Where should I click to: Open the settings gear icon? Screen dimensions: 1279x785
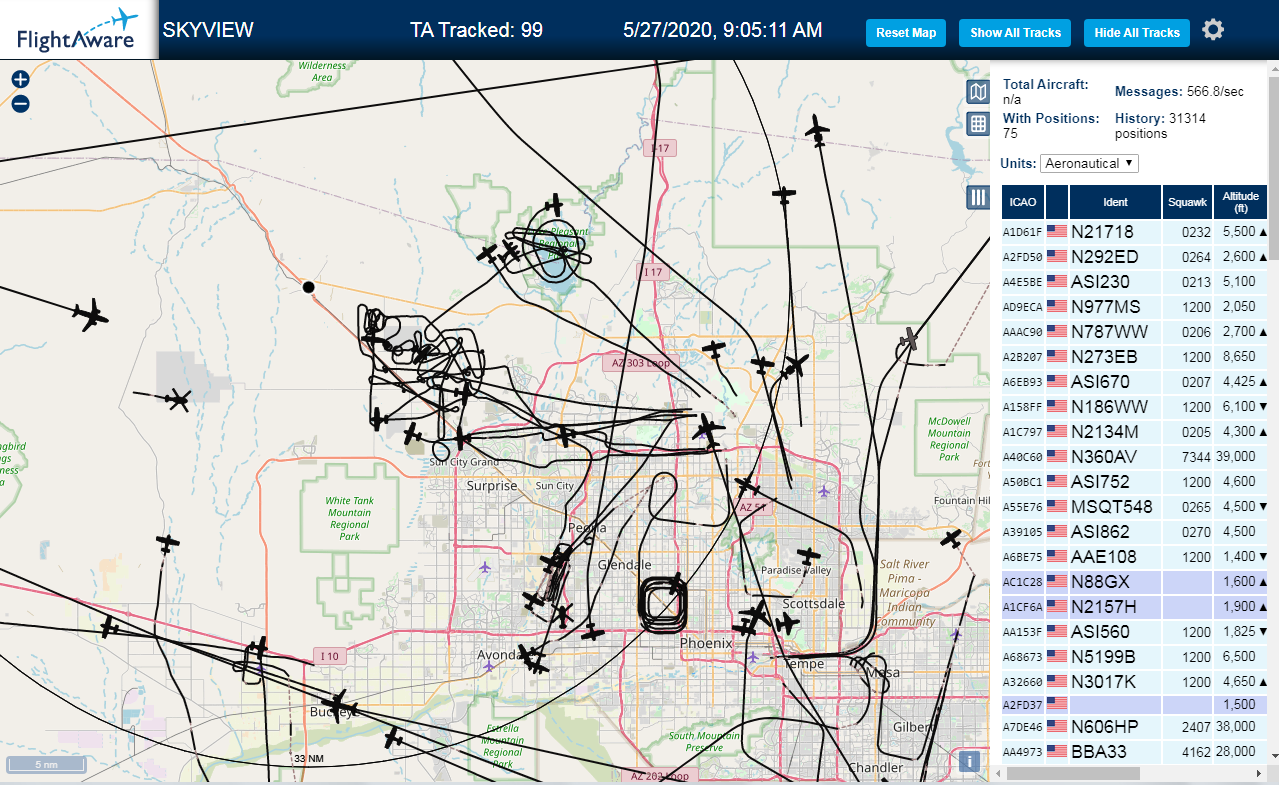(x=1213, y=30)
